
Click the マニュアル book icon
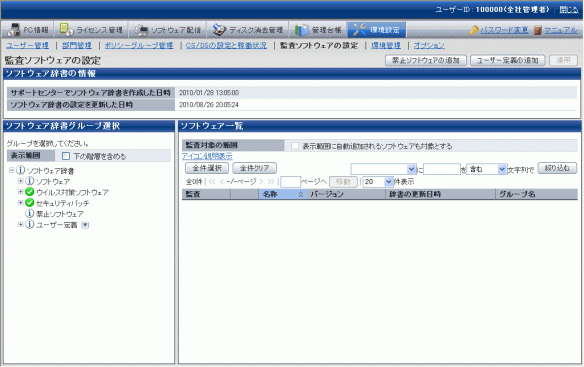click(537, 30)
